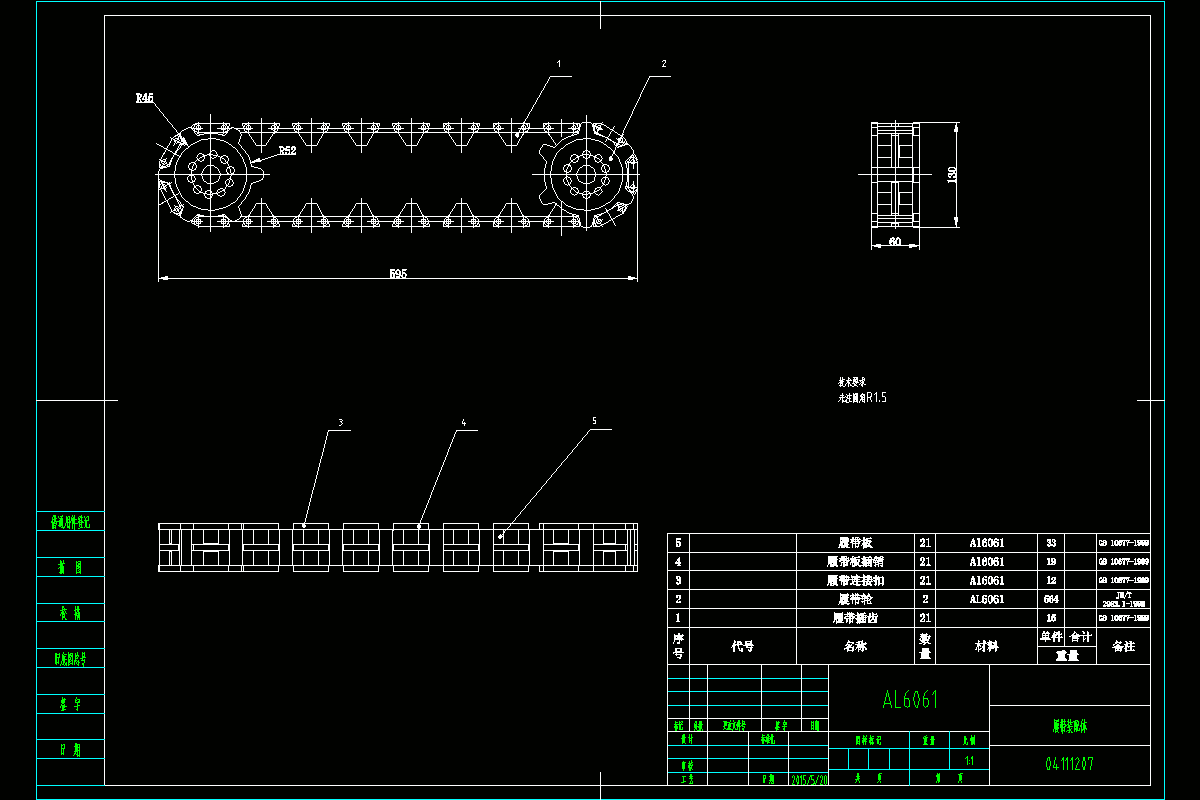Select part name 履带连接扣 in parts list
The height and width of the screenshot is (800, 1200).
855,580
